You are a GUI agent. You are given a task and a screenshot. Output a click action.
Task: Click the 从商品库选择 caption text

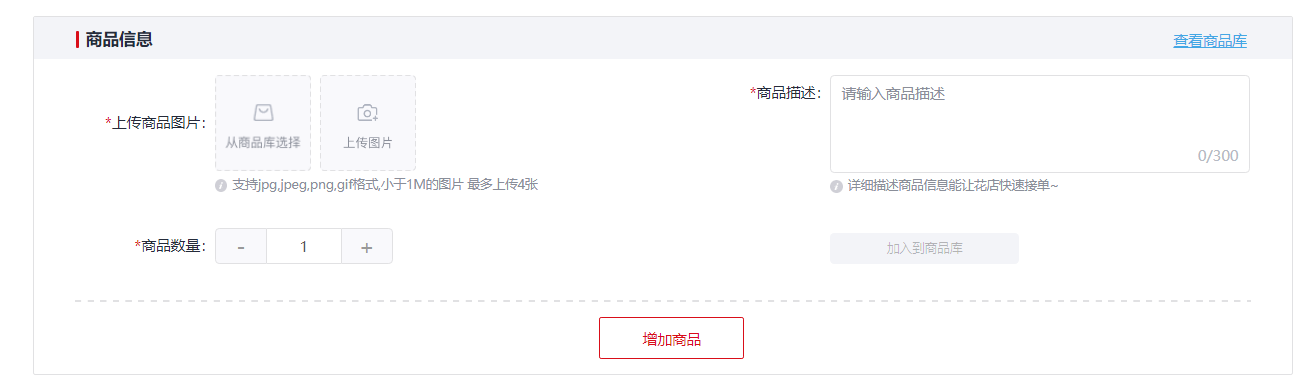pyautogui.click(x=263, y=143)
